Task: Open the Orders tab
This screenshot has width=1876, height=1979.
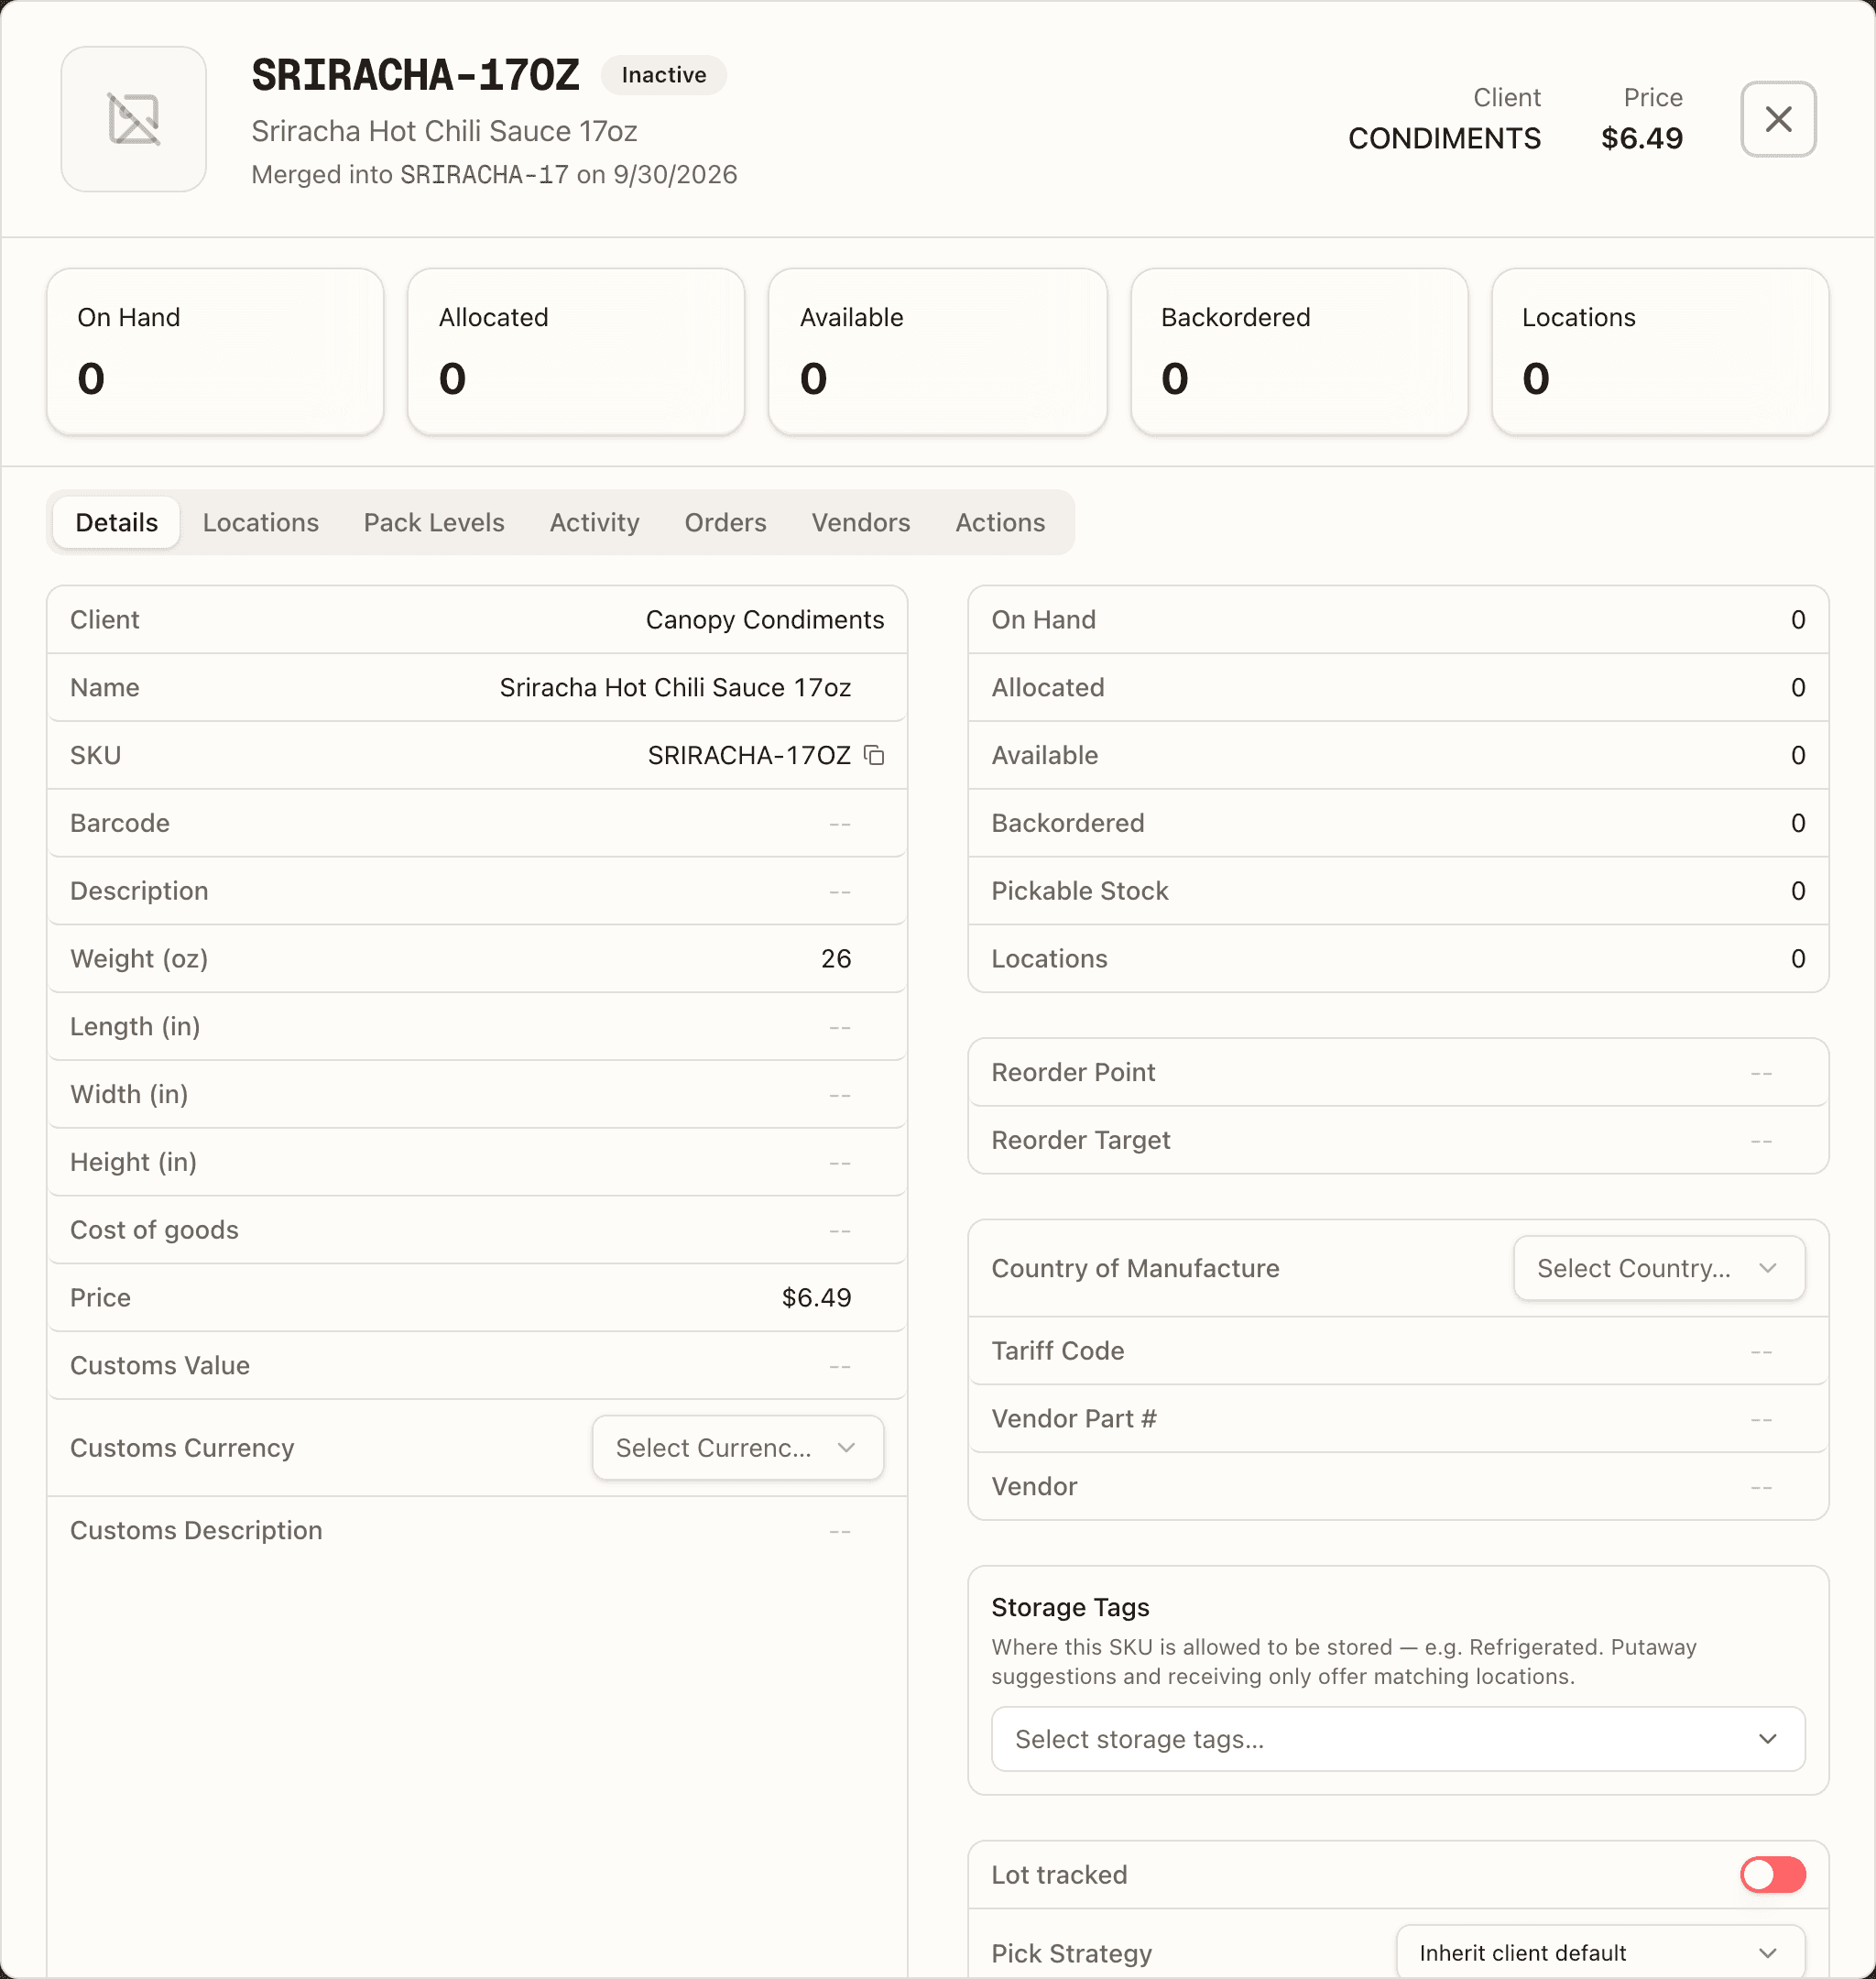Action: point(725,522)
